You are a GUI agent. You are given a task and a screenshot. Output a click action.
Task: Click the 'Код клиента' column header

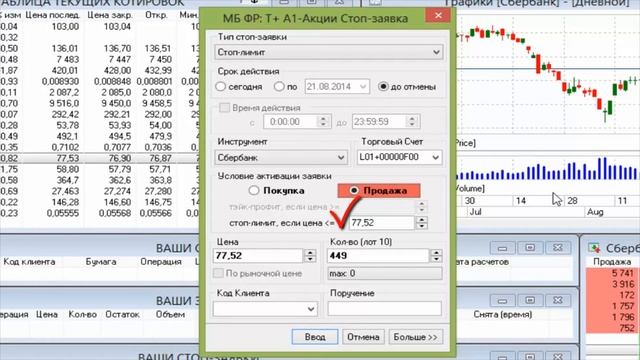tap(29, 262)
